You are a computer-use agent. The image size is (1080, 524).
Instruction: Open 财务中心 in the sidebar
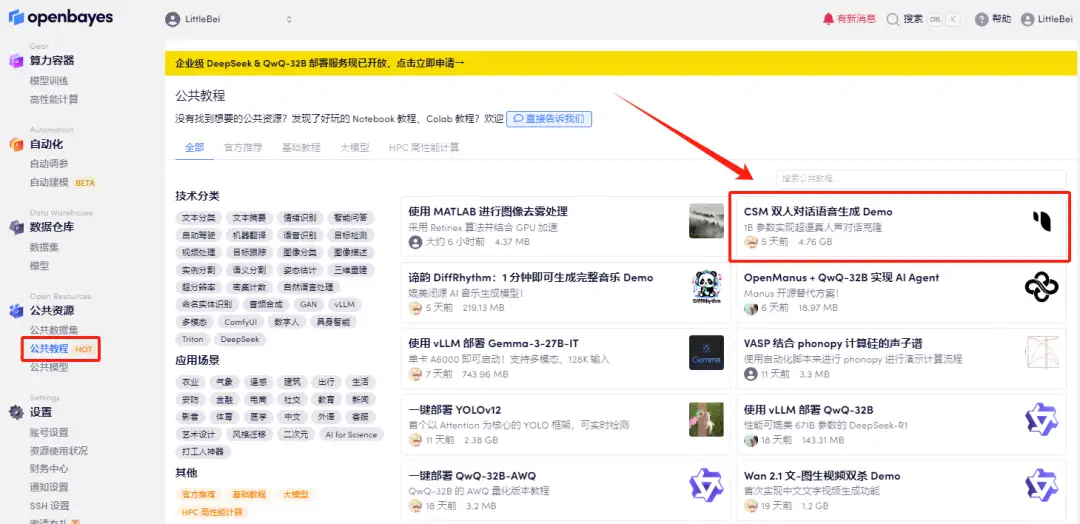coord(49,469)
